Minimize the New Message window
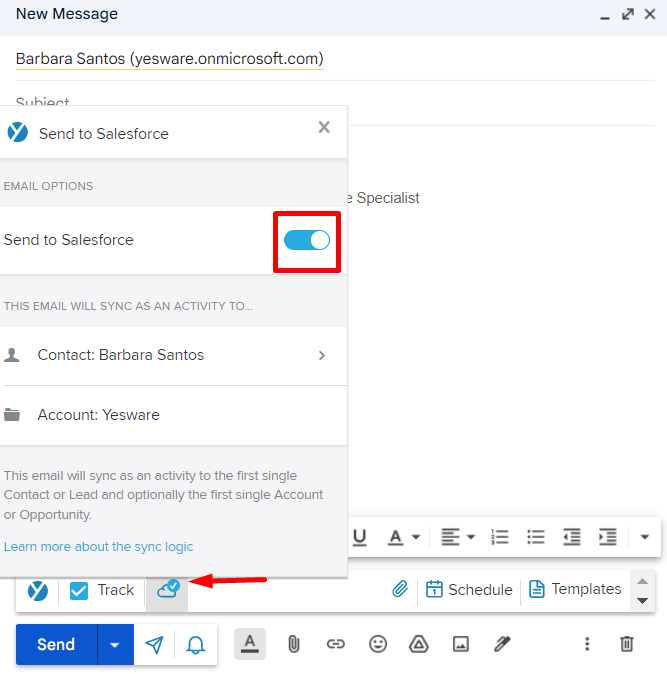This screenshot has height=674, width=667. pyautogui.click(x=605, y=16)
